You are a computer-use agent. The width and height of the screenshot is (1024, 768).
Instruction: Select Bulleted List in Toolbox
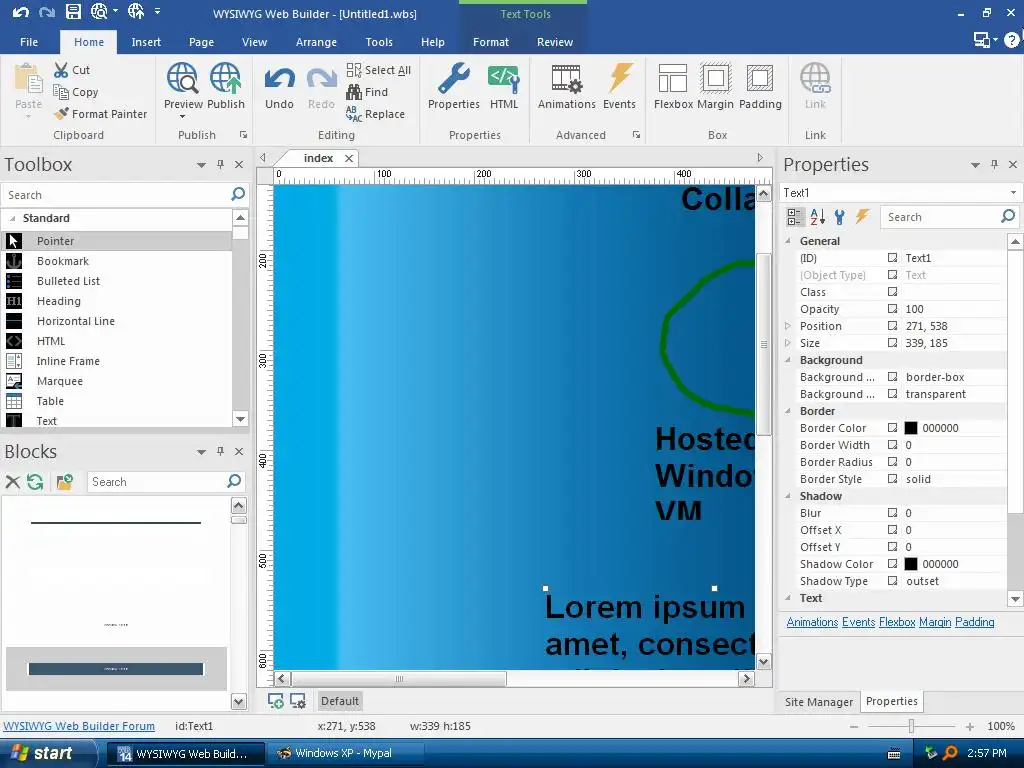click(x=118, y=281)
